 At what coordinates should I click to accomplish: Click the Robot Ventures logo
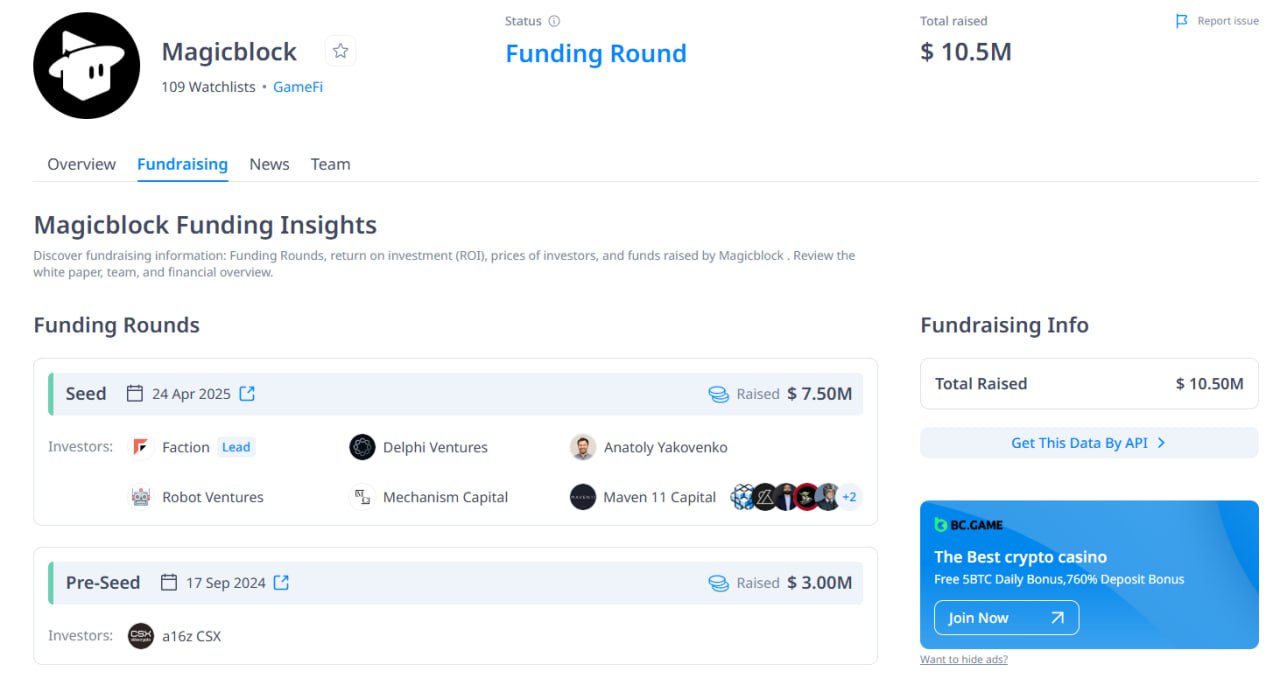point(141,497)
